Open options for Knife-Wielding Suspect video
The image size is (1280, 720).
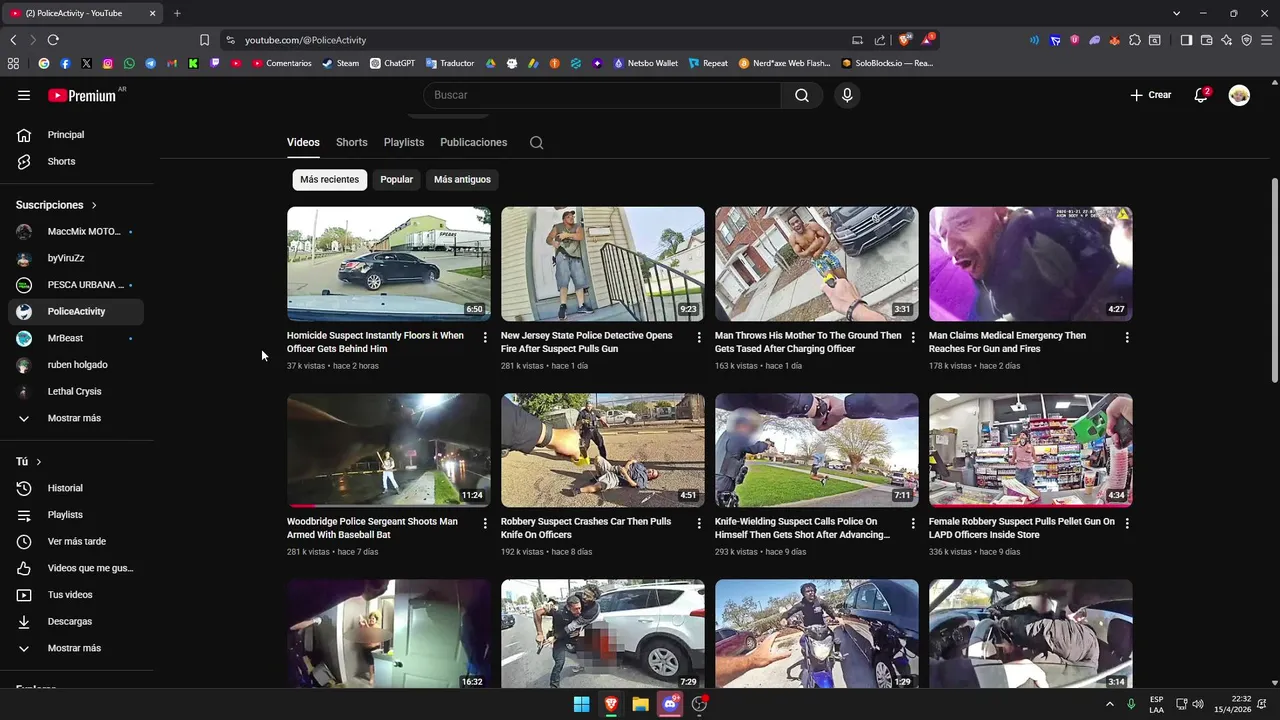913,523
